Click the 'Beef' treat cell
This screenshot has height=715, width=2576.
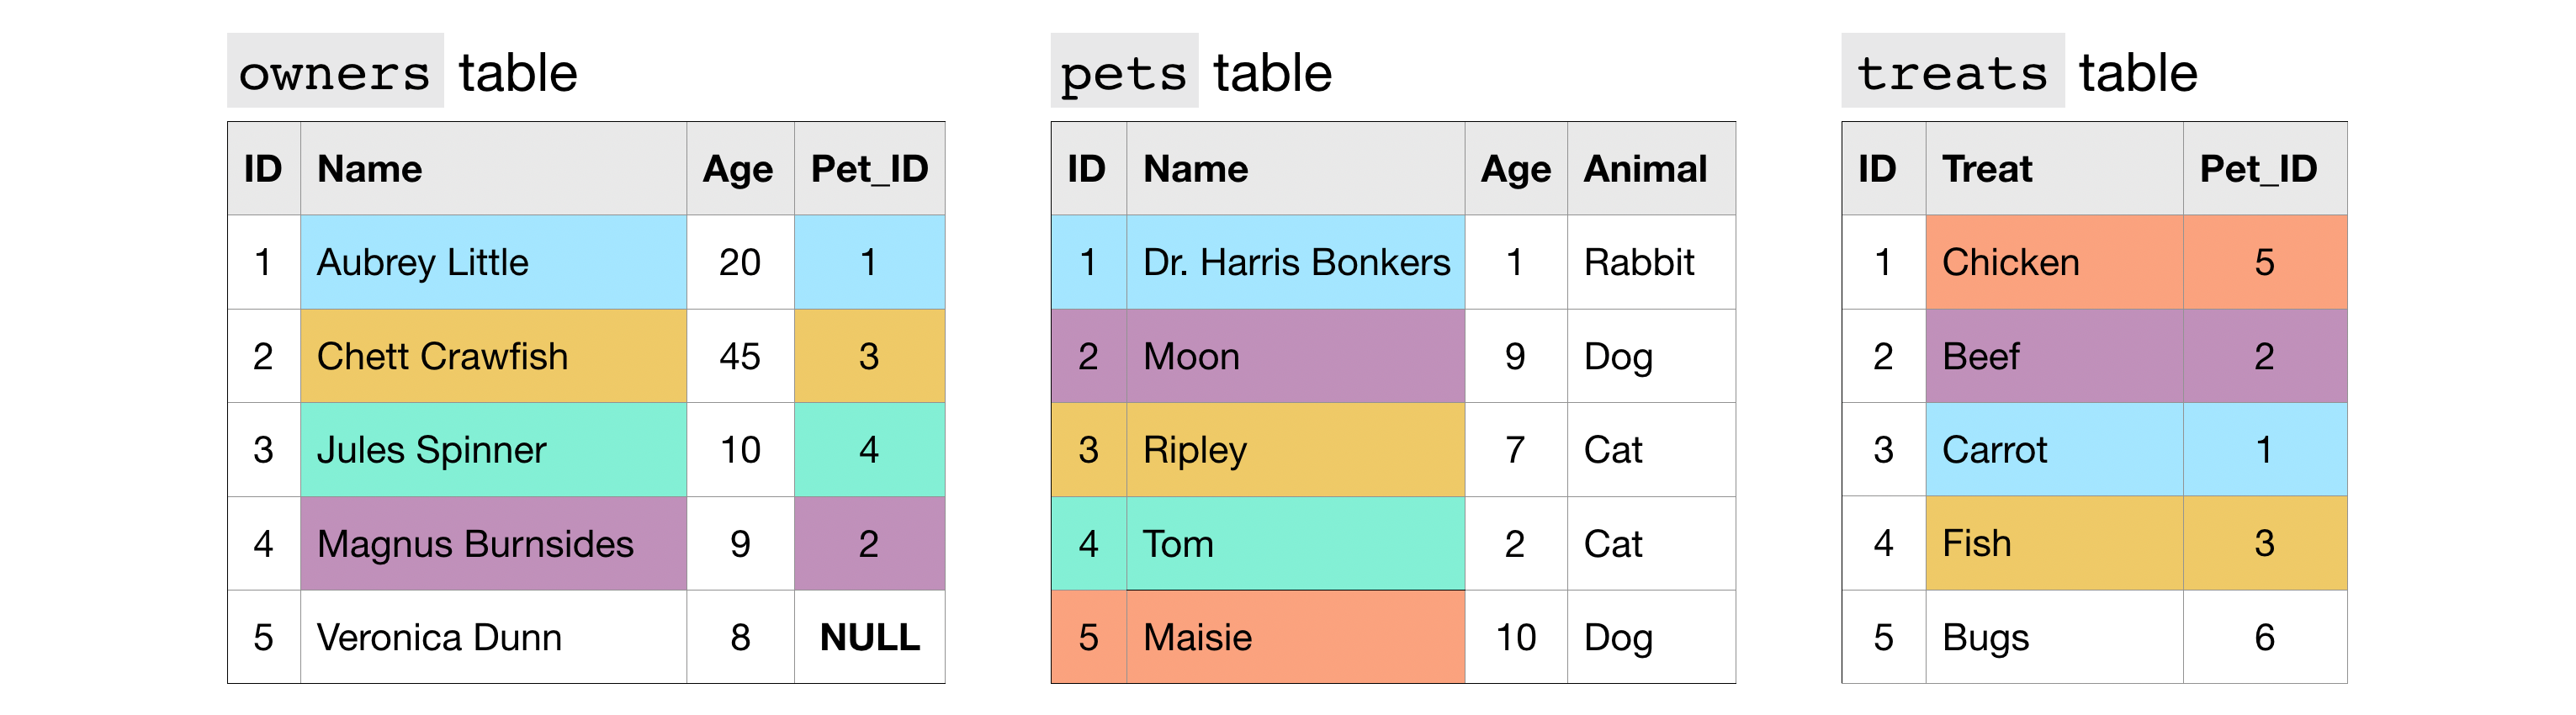(2053, 356)
